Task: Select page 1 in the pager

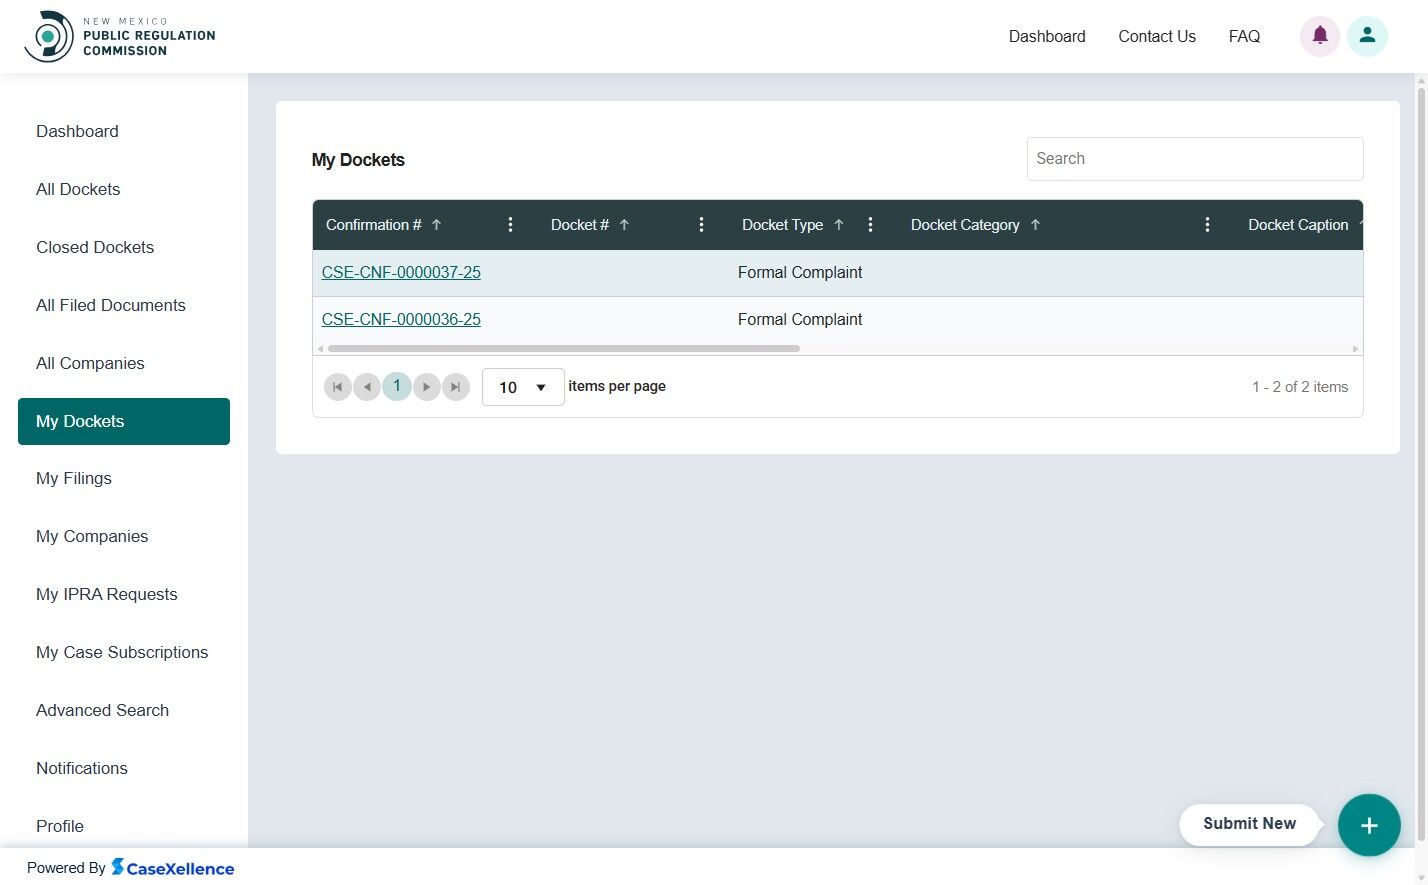Action: pyautogui.click(x=397, y=386)
